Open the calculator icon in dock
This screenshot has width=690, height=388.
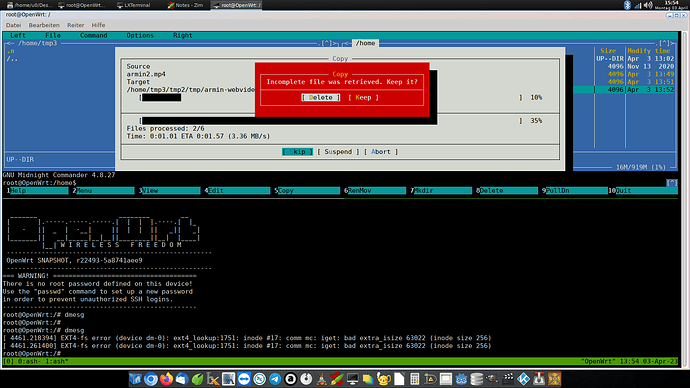[x=415, y=379]
